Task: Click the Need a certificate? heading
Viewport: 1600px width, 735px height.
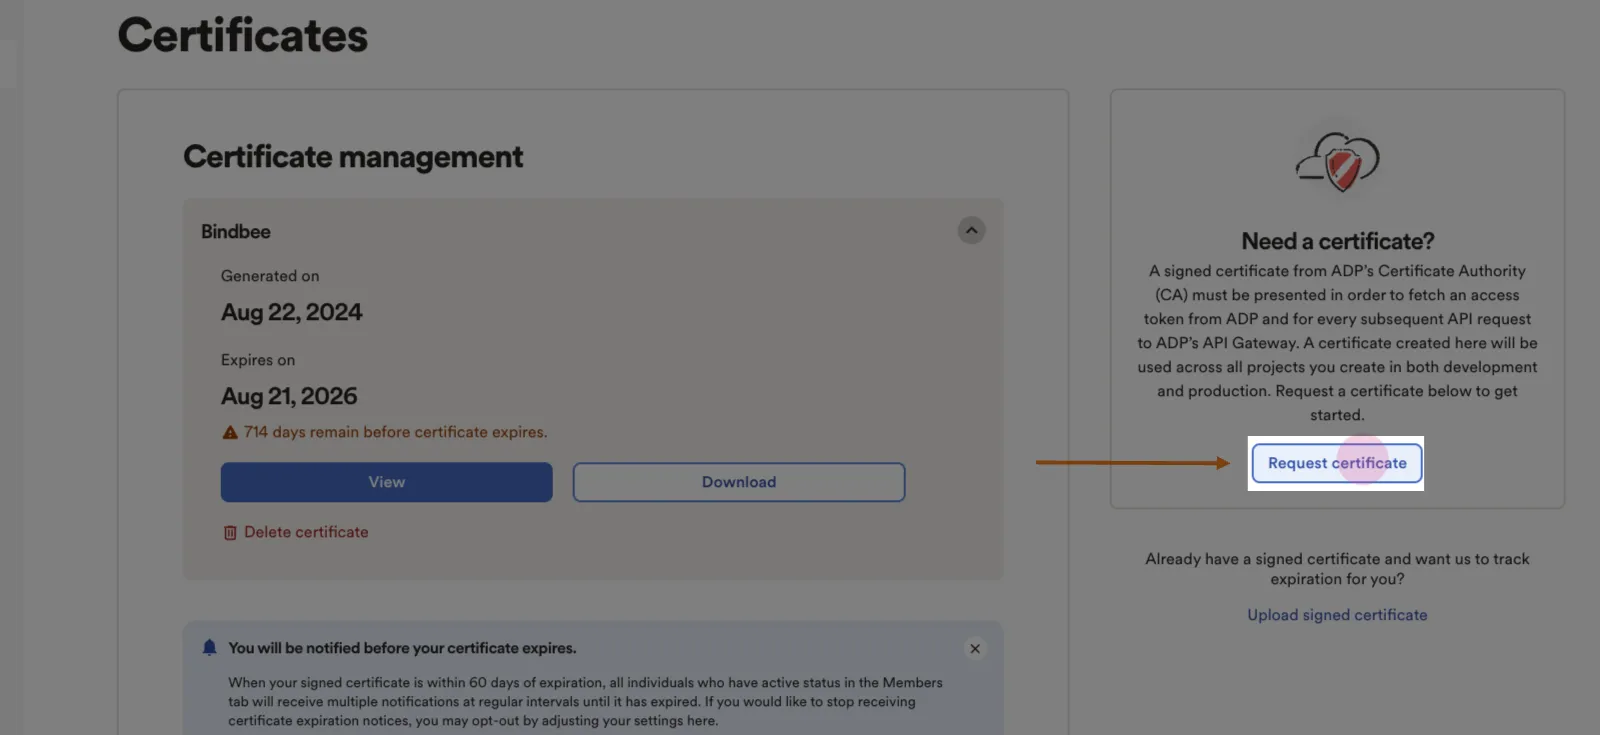Action: 1338,241
